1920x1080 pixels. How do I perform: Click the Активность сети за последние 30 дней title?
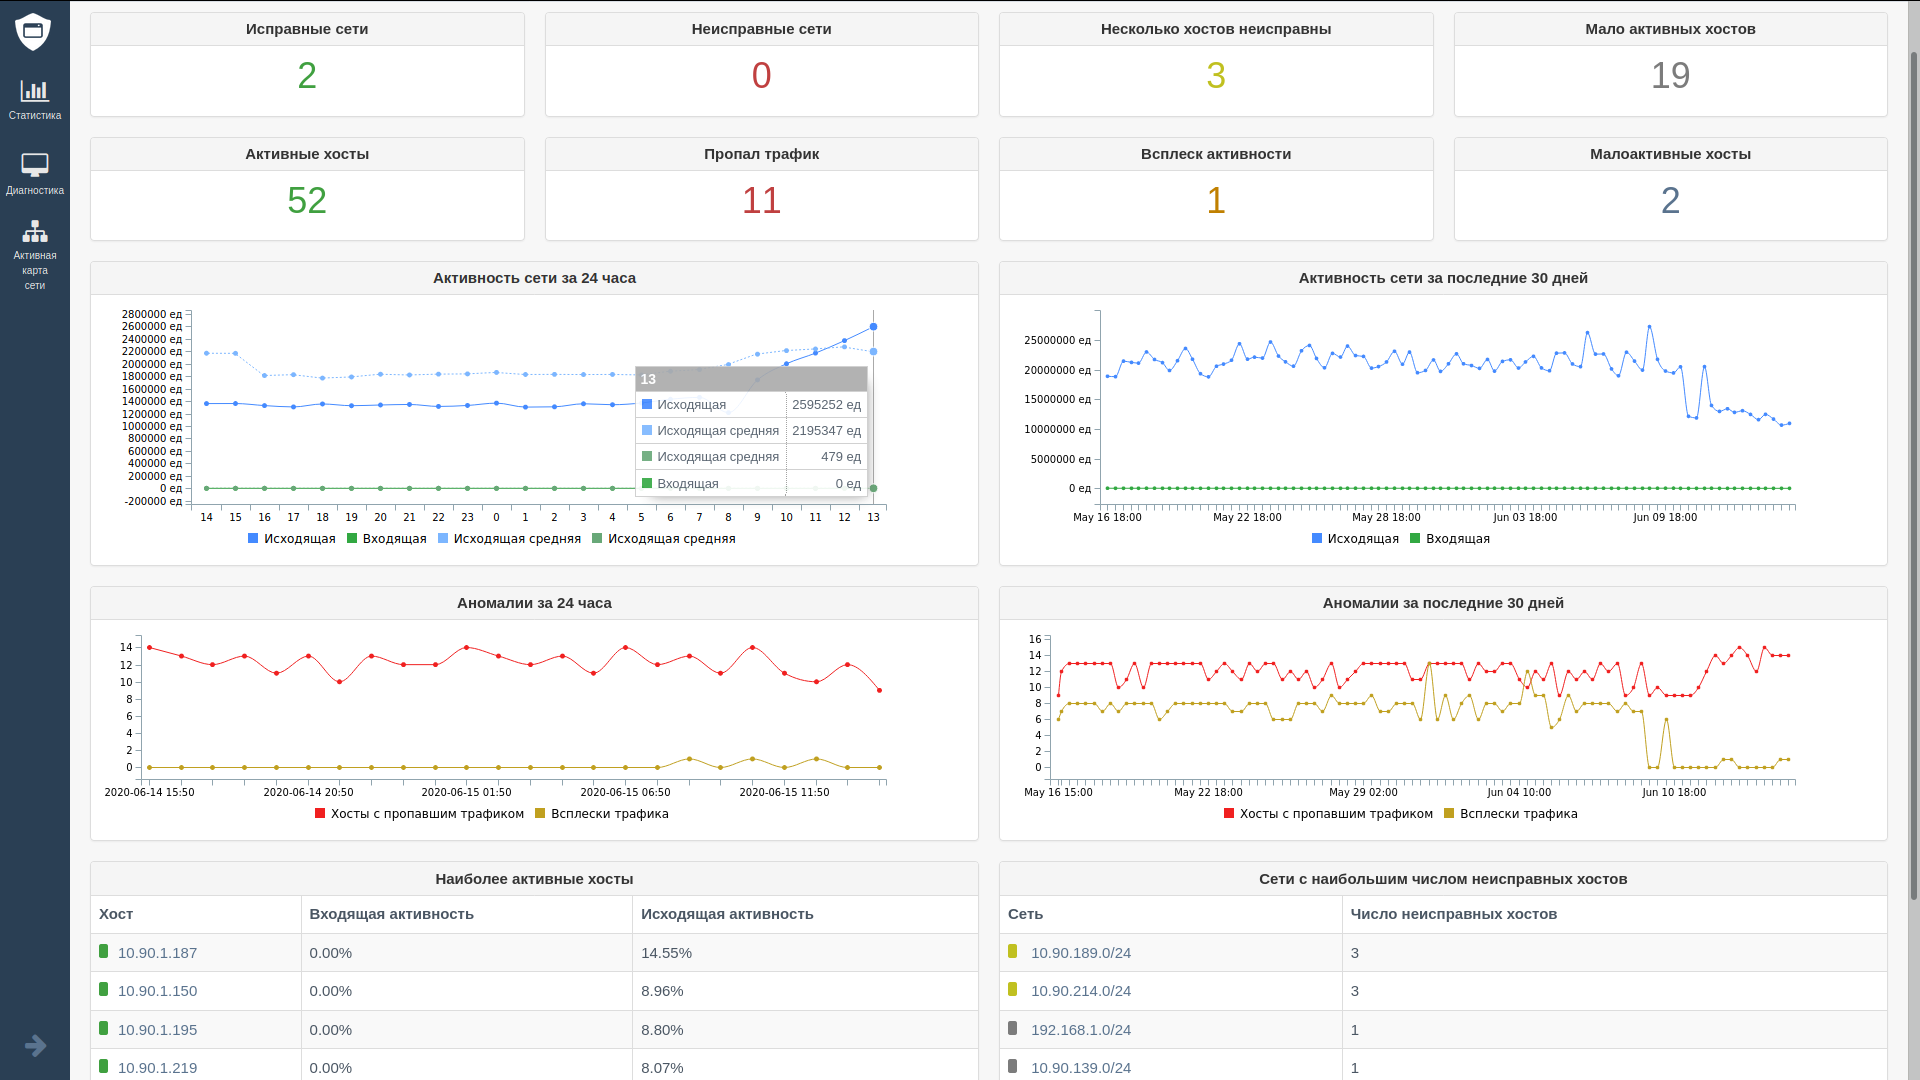click(x=1443, y=278)
